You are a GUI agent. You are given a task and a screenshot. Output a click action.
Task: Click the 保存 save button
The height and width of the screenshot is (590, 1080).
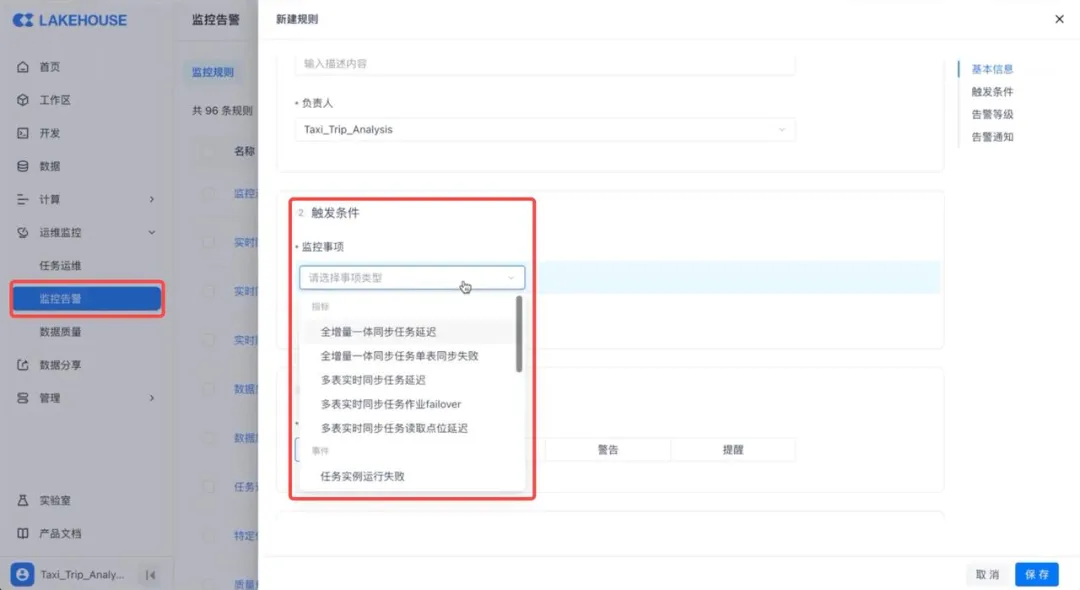(x=1036, y=574)
